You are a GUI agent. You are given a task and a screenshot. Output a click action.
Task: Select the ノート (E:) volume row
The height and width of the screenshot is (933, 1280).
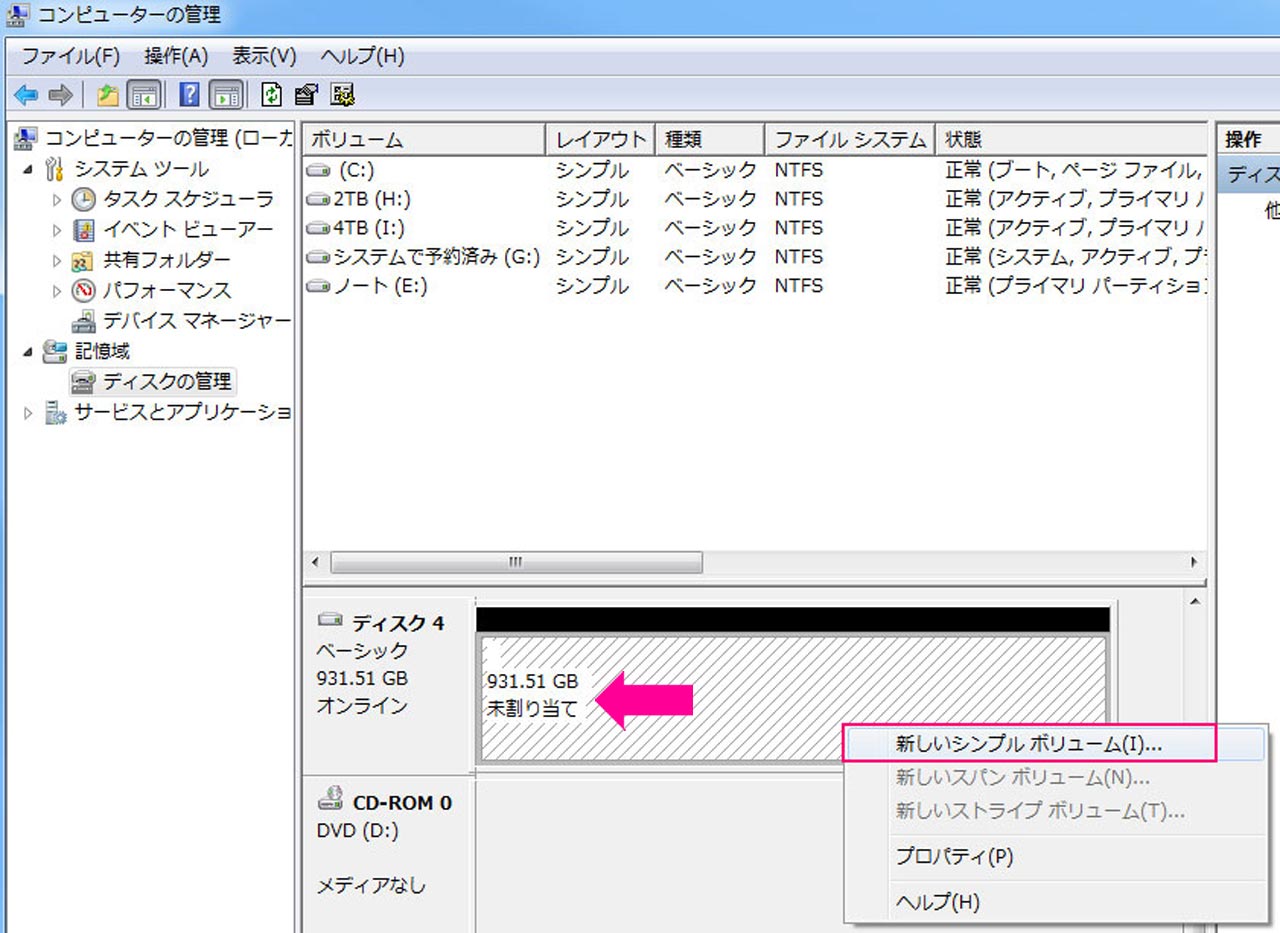pos(754,286)
